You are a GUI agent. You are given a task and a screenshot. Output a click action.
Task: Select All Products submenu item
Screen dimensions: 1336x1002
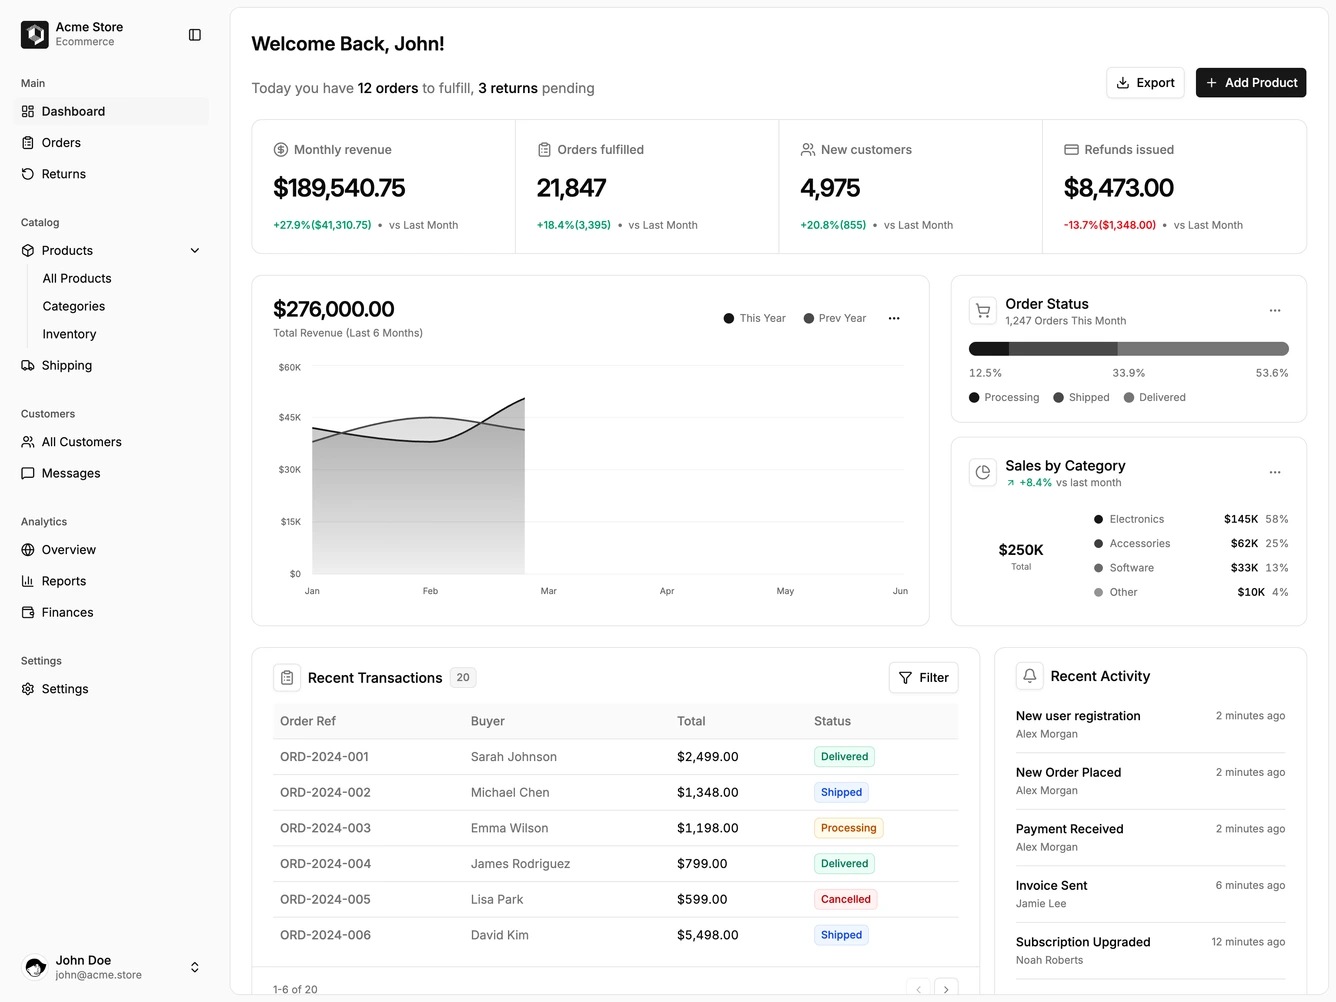tap(77, 279)
